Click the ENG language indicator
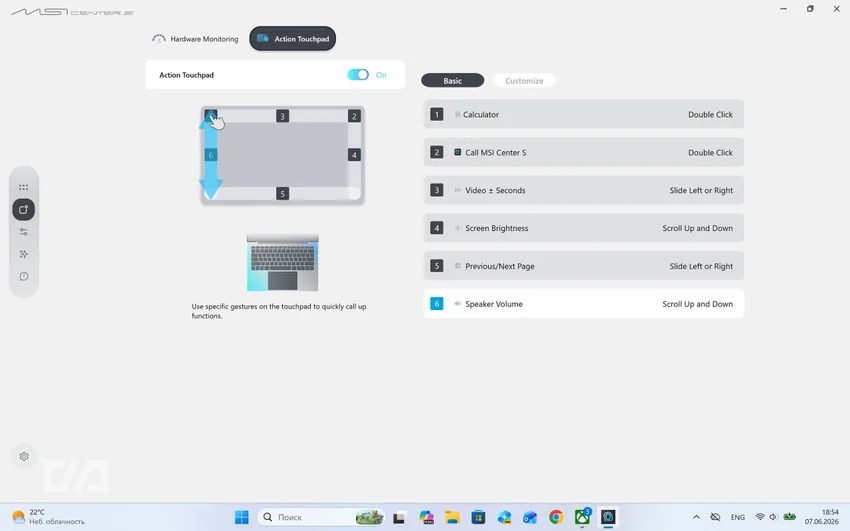Screen dimensions: 850x531 tap(738, 517)
